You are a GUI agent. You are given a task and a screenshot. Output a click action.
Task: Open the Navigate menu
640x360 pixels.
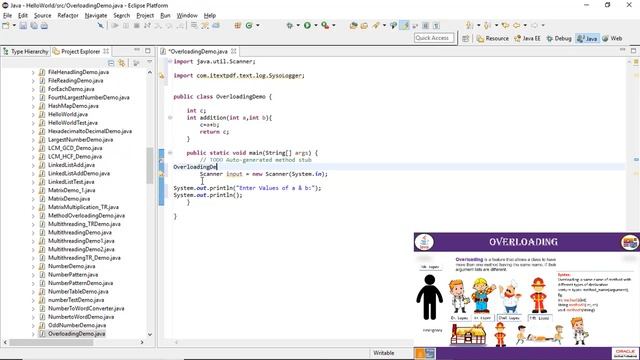pos(96,16)
